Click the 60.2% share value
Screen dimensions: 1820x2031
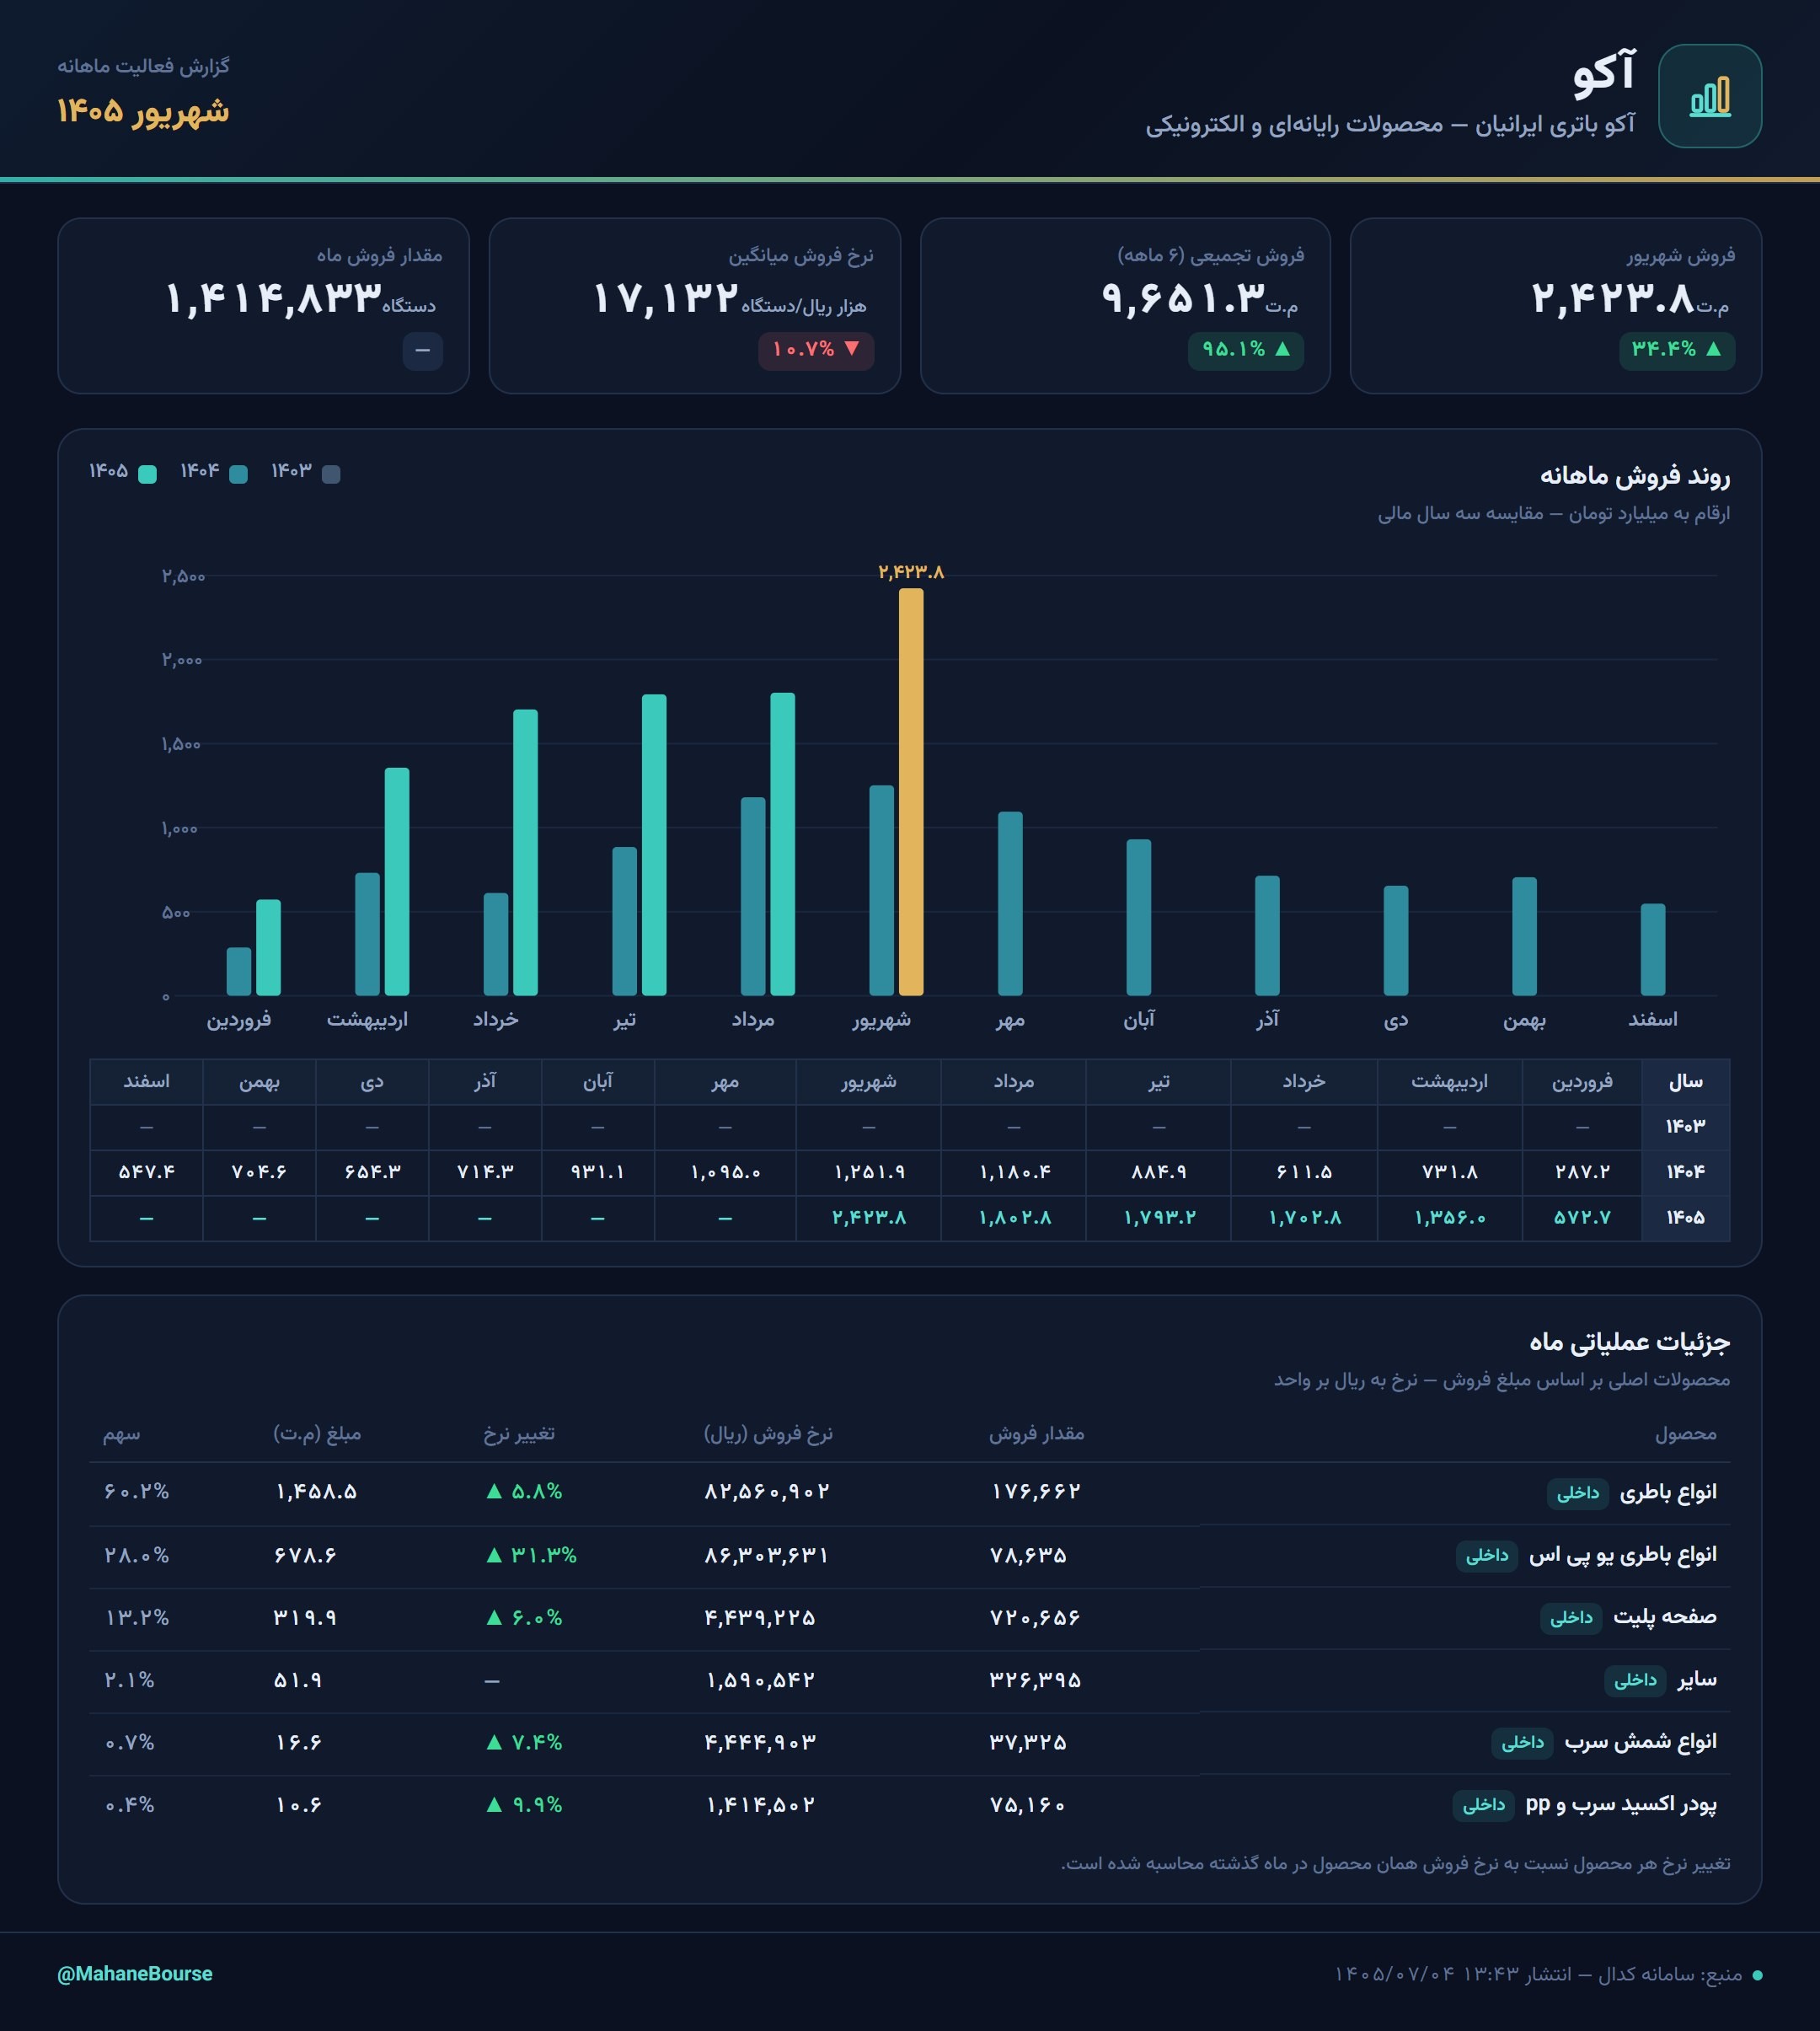click(137, 1491)
